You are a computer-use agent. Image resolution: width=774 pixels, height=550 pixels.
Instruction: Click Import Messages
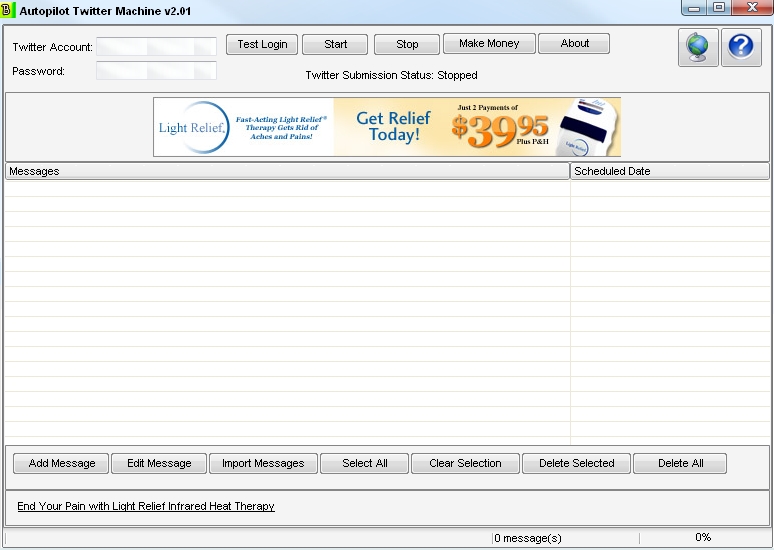[x=263, y=463]
